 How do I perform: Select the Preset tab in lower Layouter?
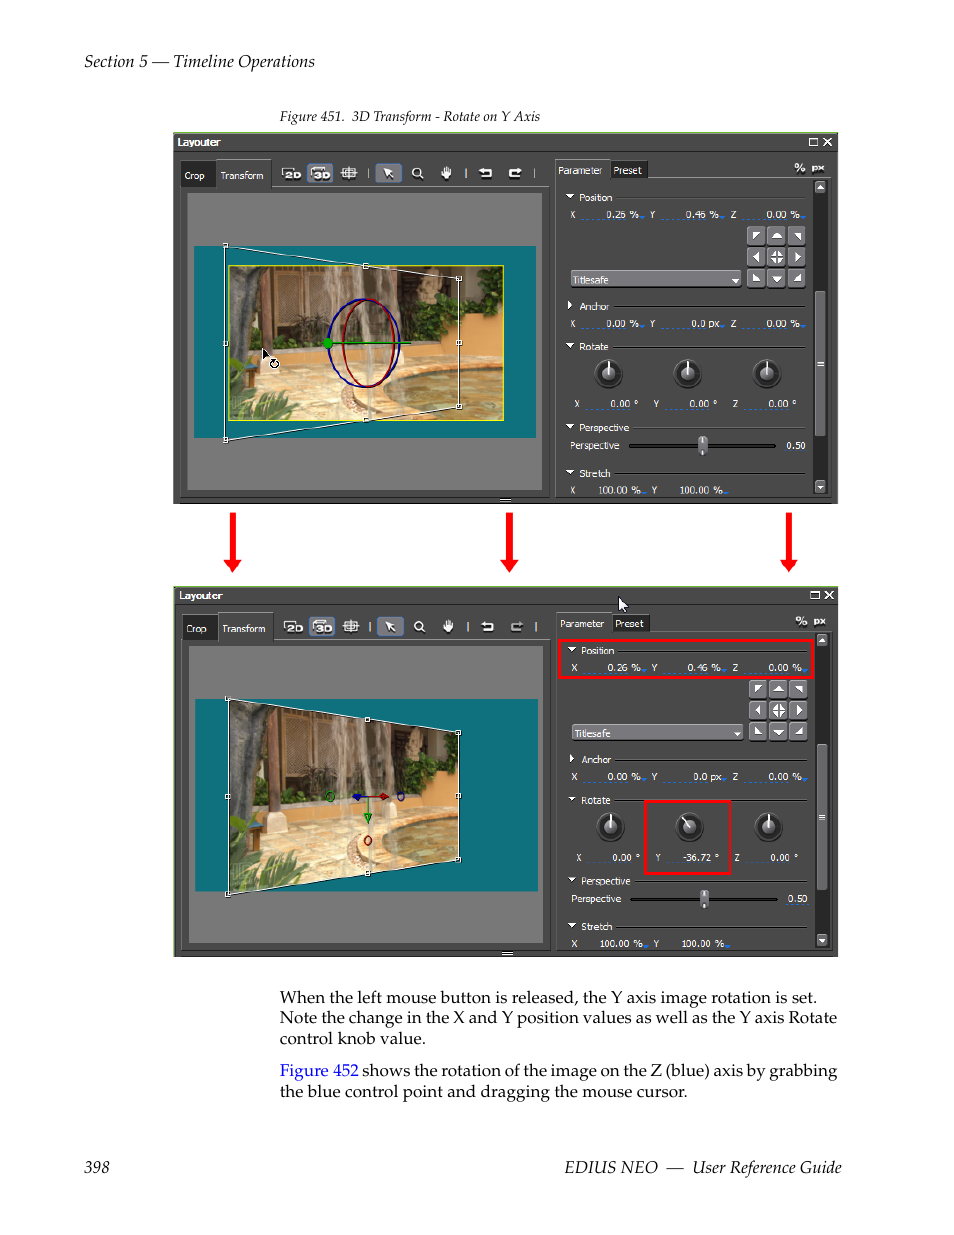(630, 623)
